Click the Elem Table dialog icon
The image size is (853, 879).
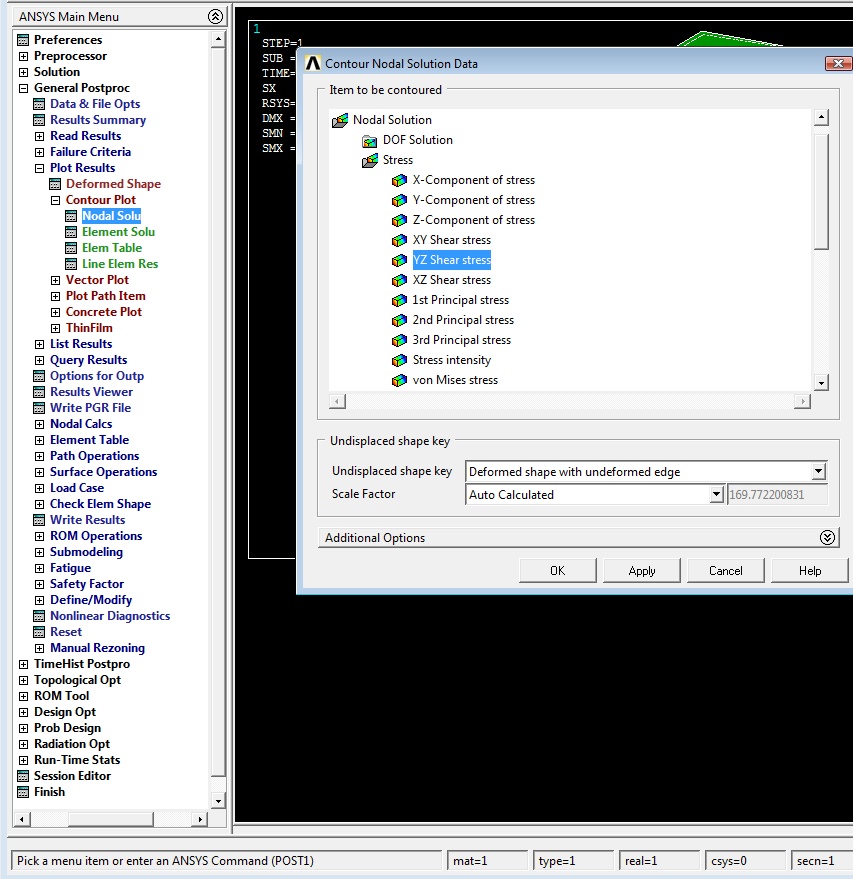pos(71,248)
